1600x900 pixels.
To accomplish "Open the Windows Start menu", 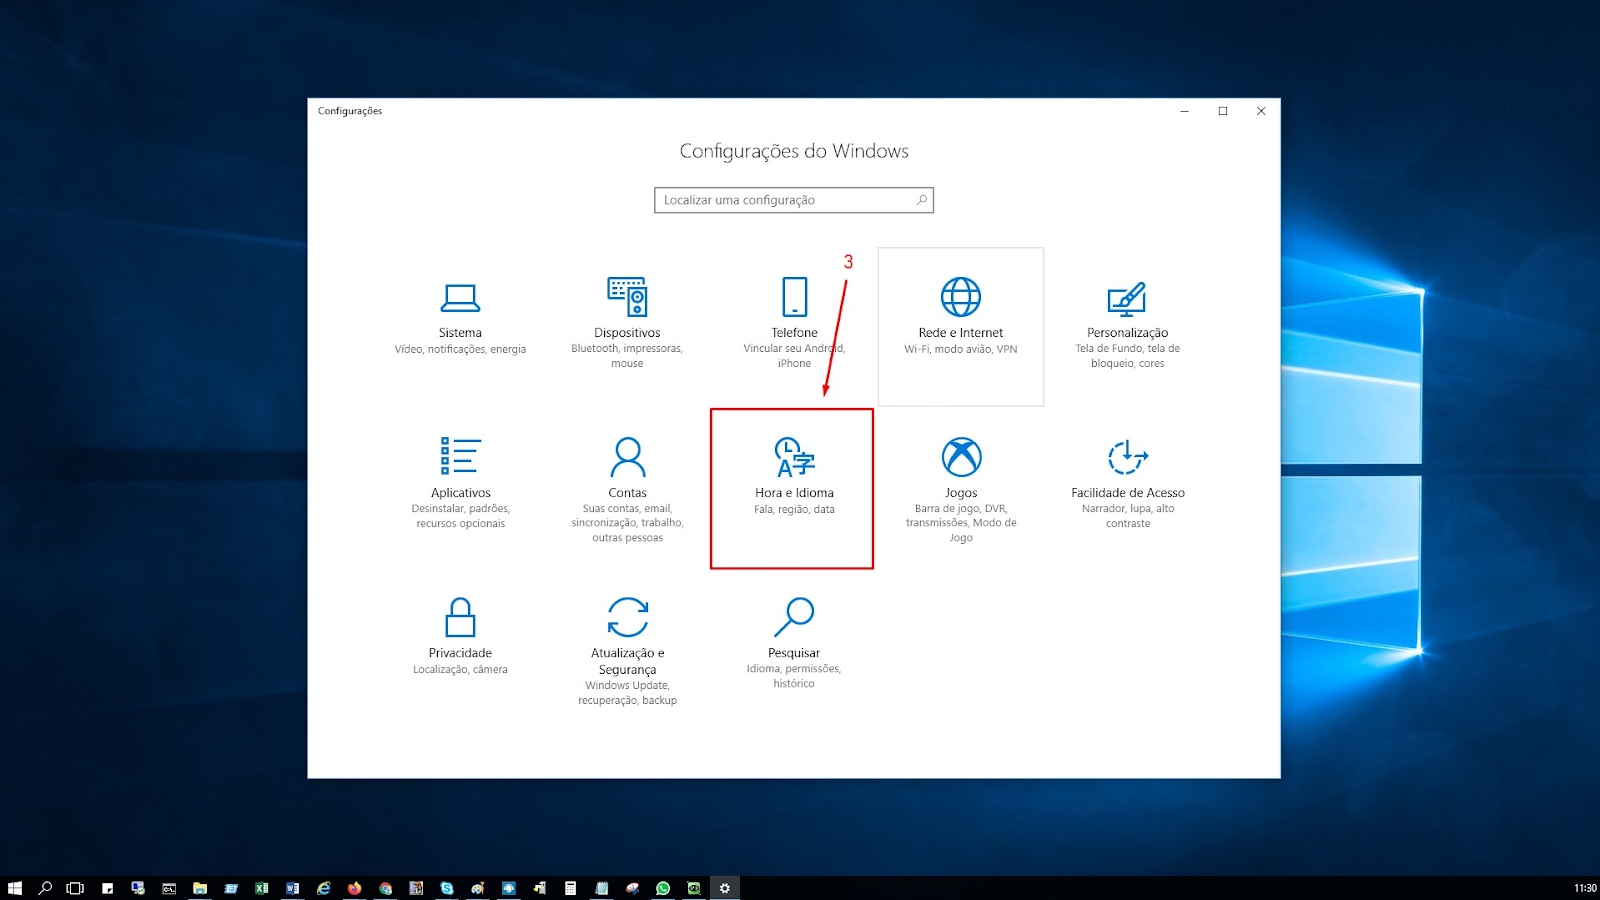I will pyautogui.click(x=15, y=888).
